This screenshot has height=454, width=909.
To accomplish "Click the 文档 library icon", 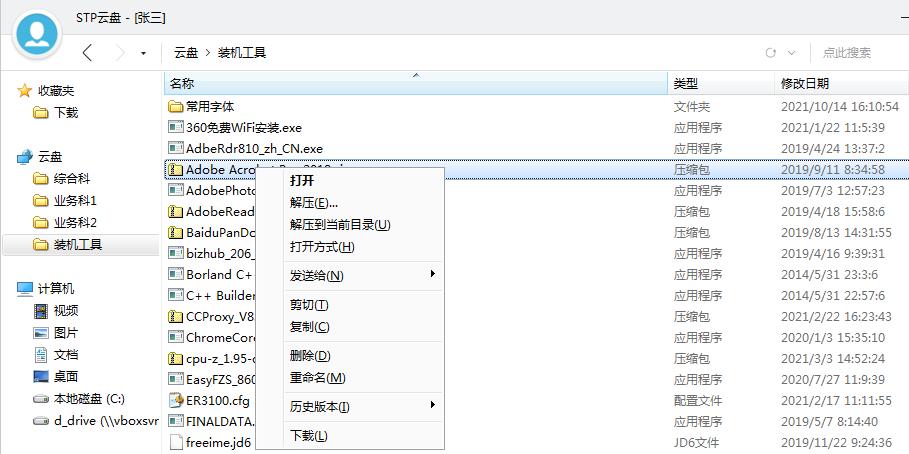I will point(41,354).
